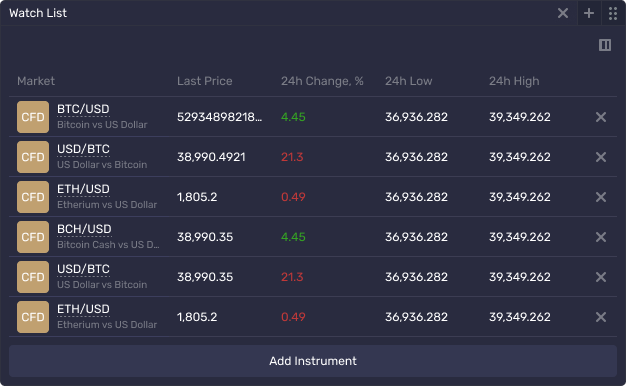The image size is (626, 386).
Task: Click the plus icon in Watch List header
Action: coord(589,13)
